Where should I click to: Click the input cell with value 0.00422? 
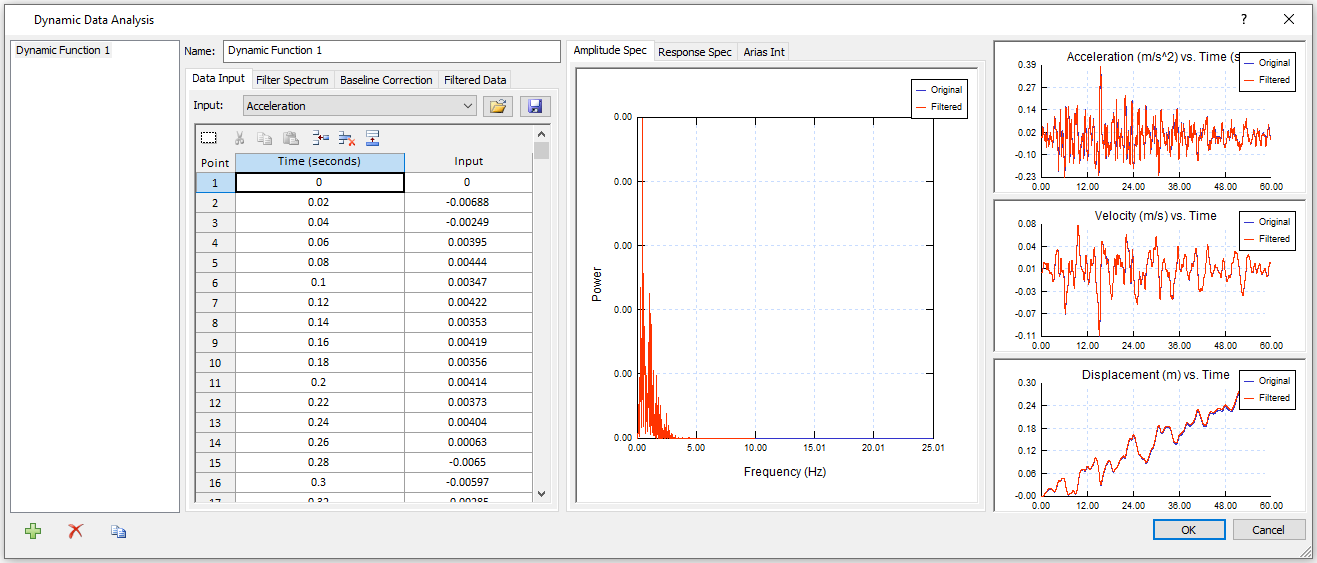point(469,302)
